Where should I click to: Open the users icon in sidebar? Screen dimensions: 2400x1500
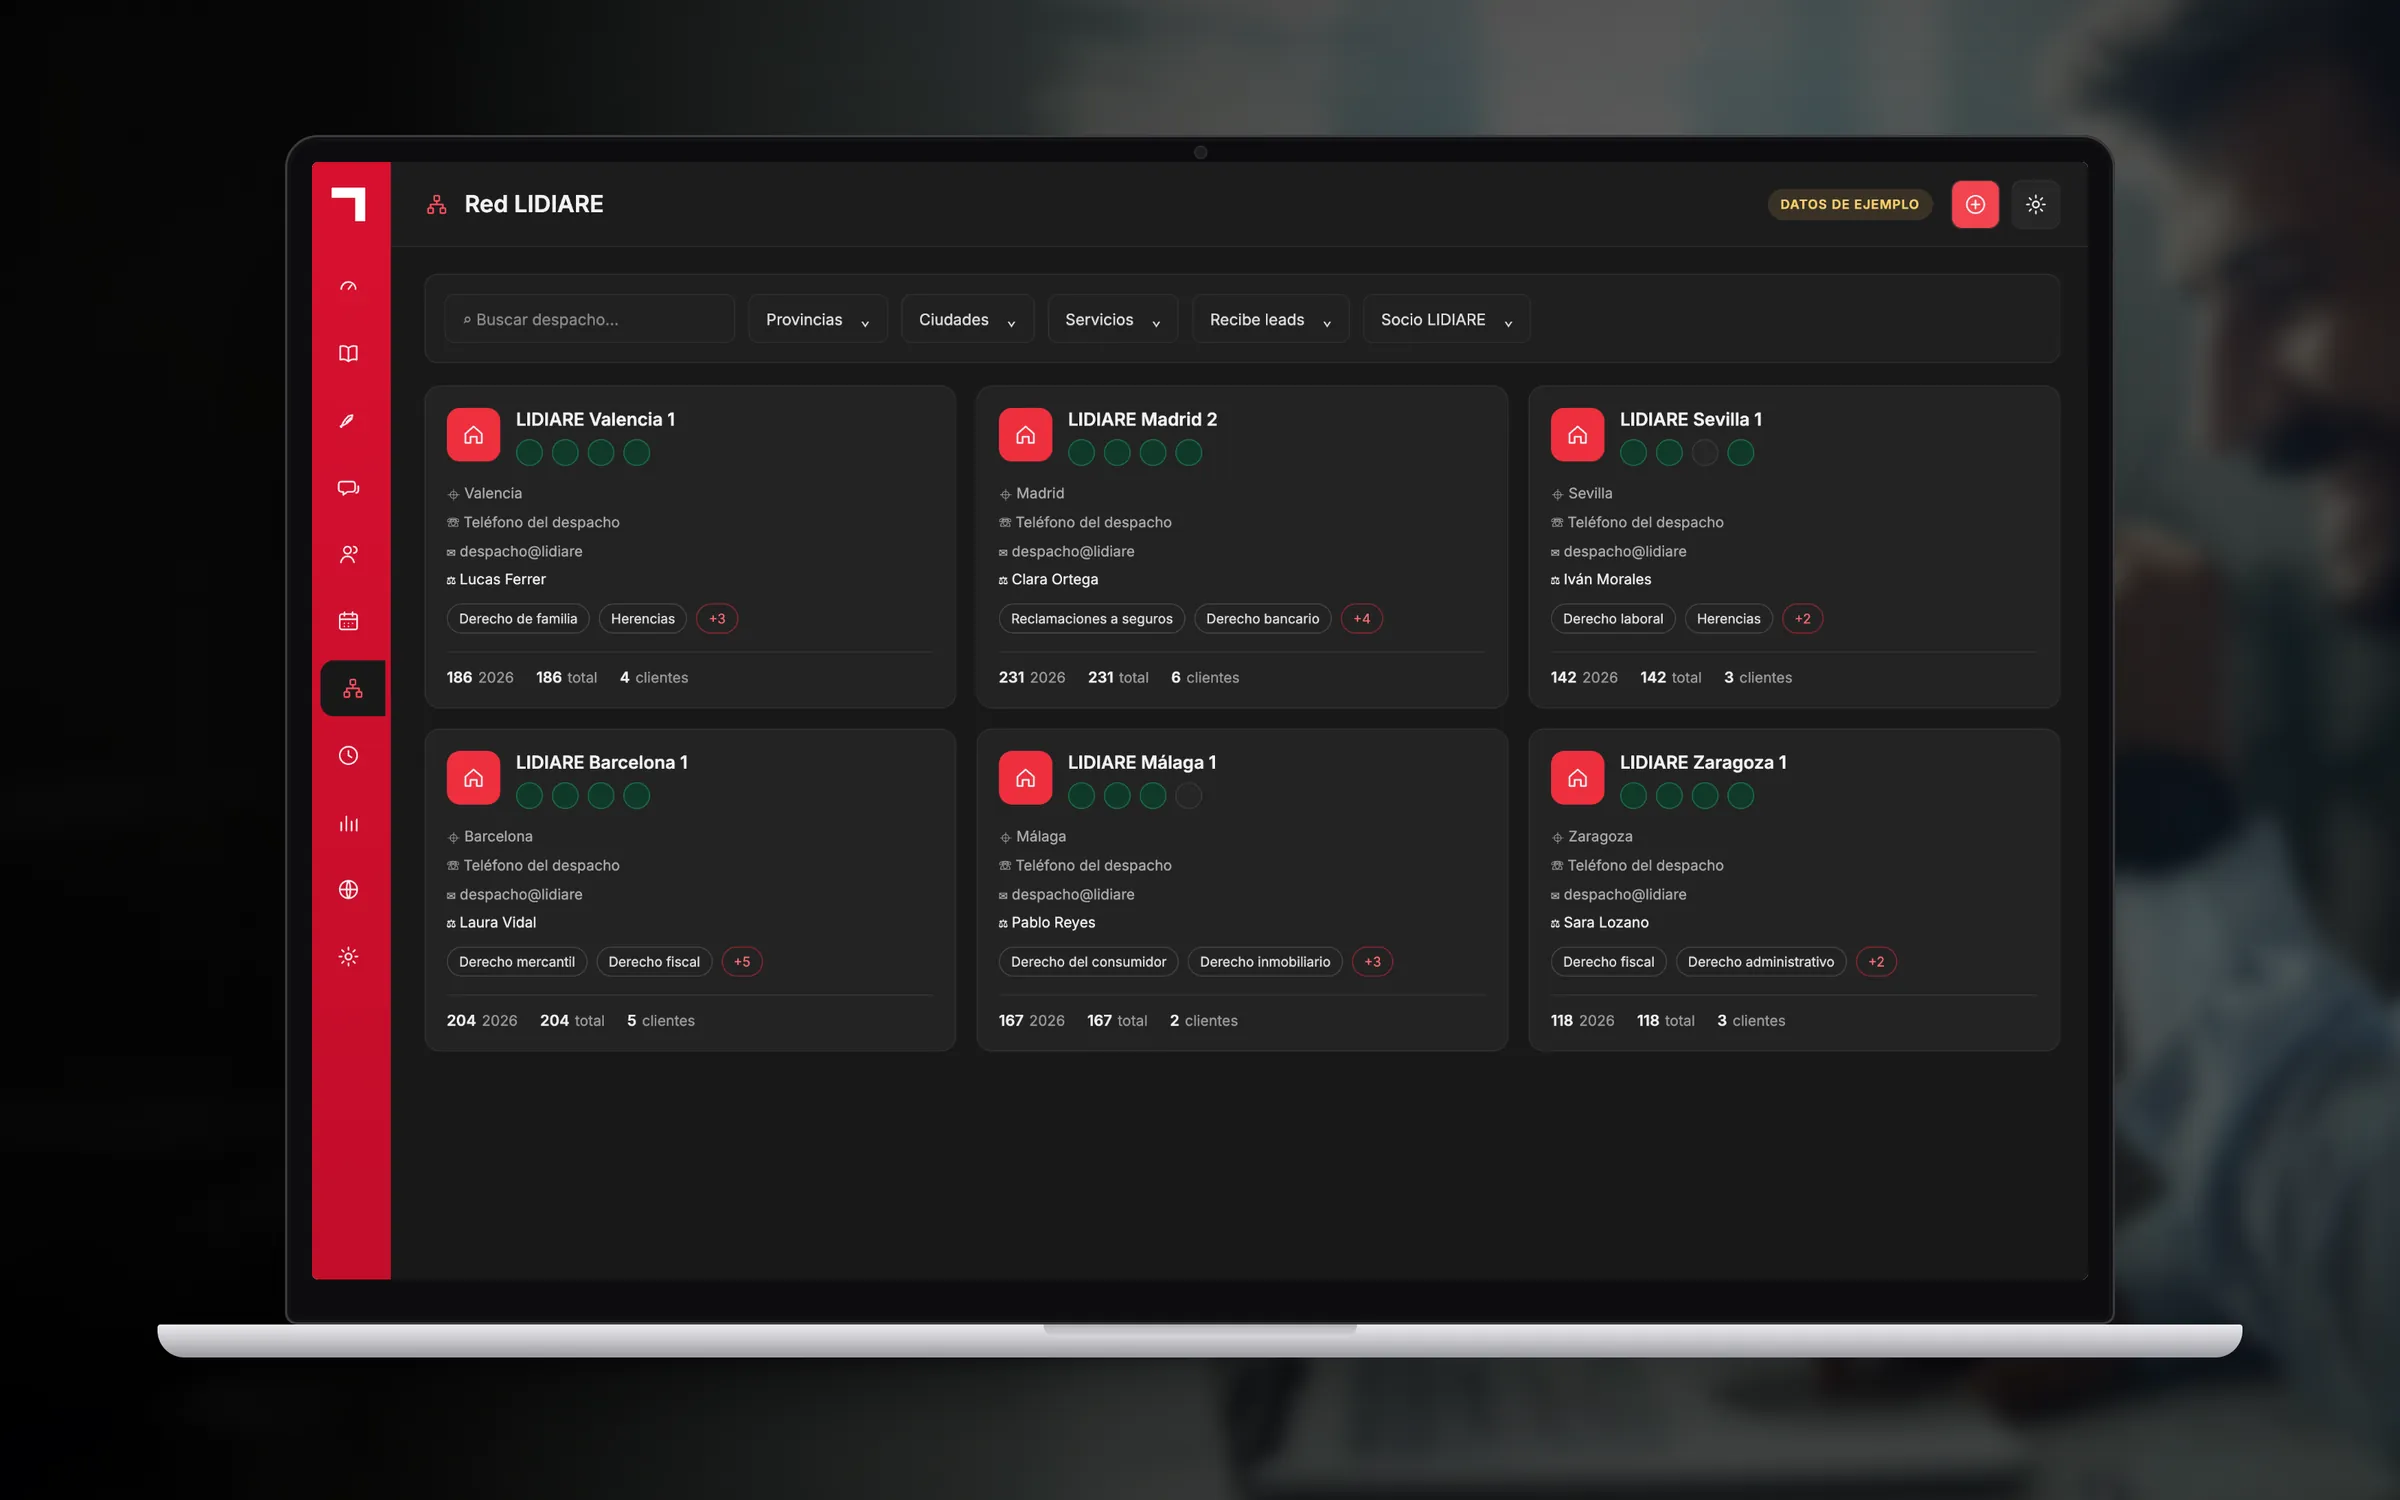pyautogui.click(x=348, y=555)
